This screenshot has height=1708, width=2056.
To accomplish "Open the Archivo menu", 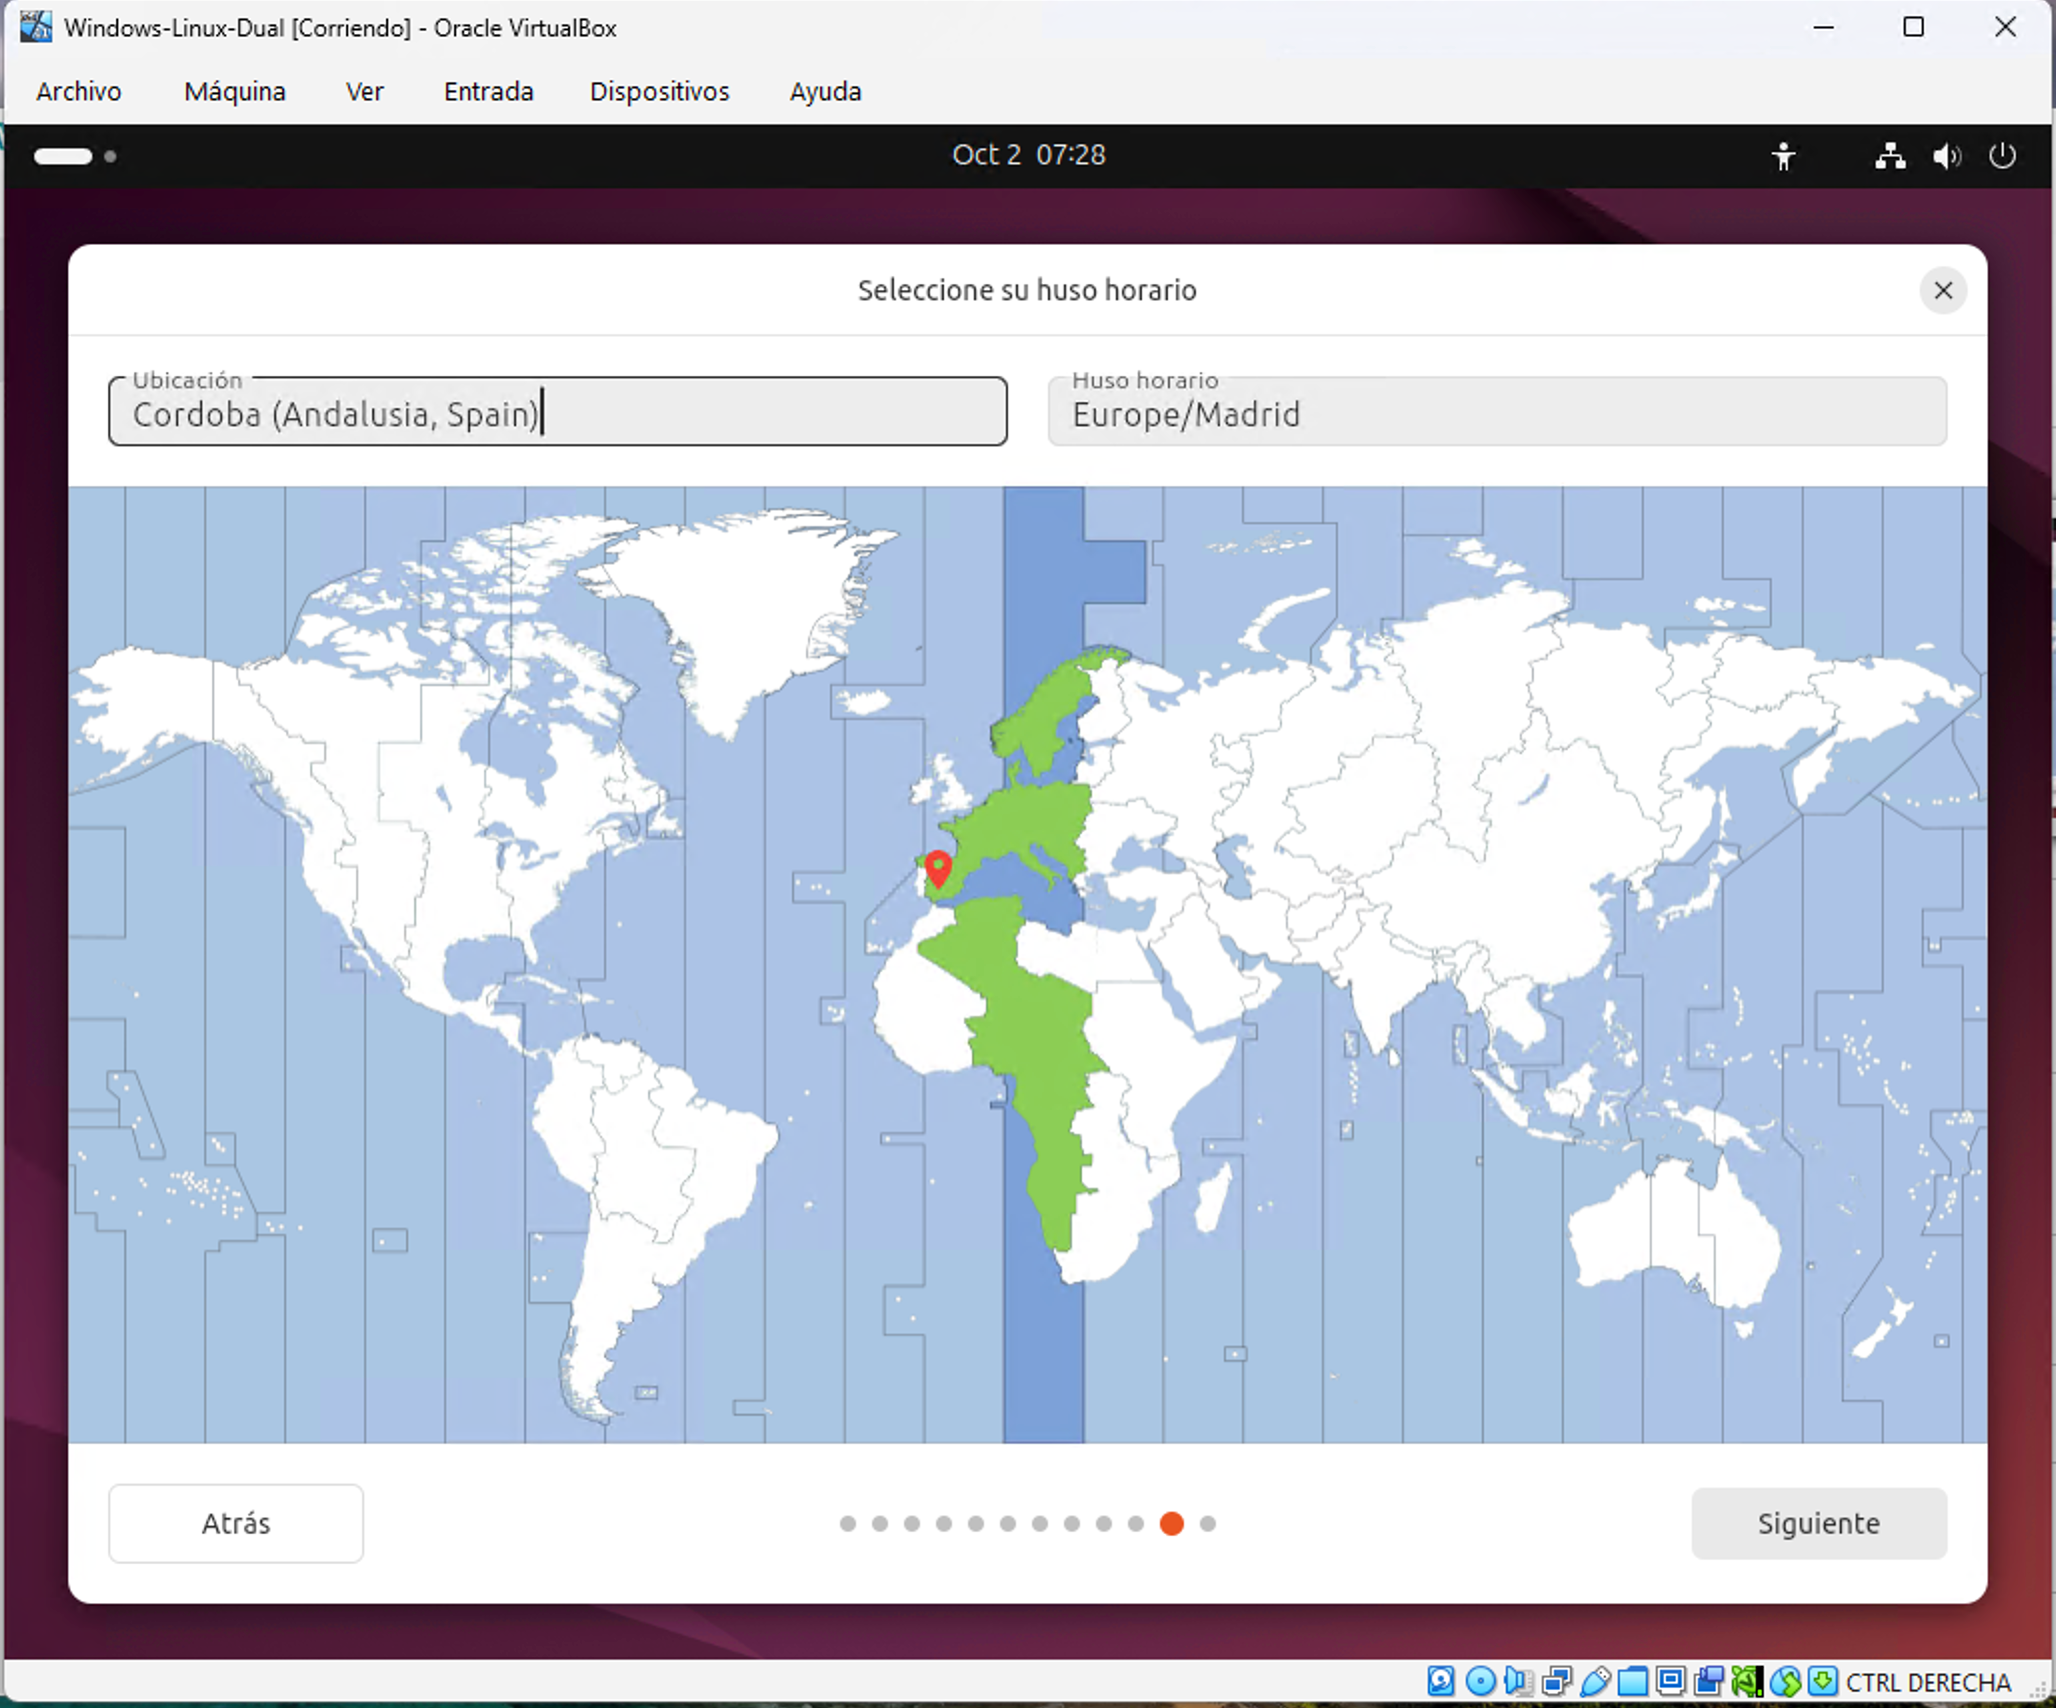I will [x=79, y=91].
